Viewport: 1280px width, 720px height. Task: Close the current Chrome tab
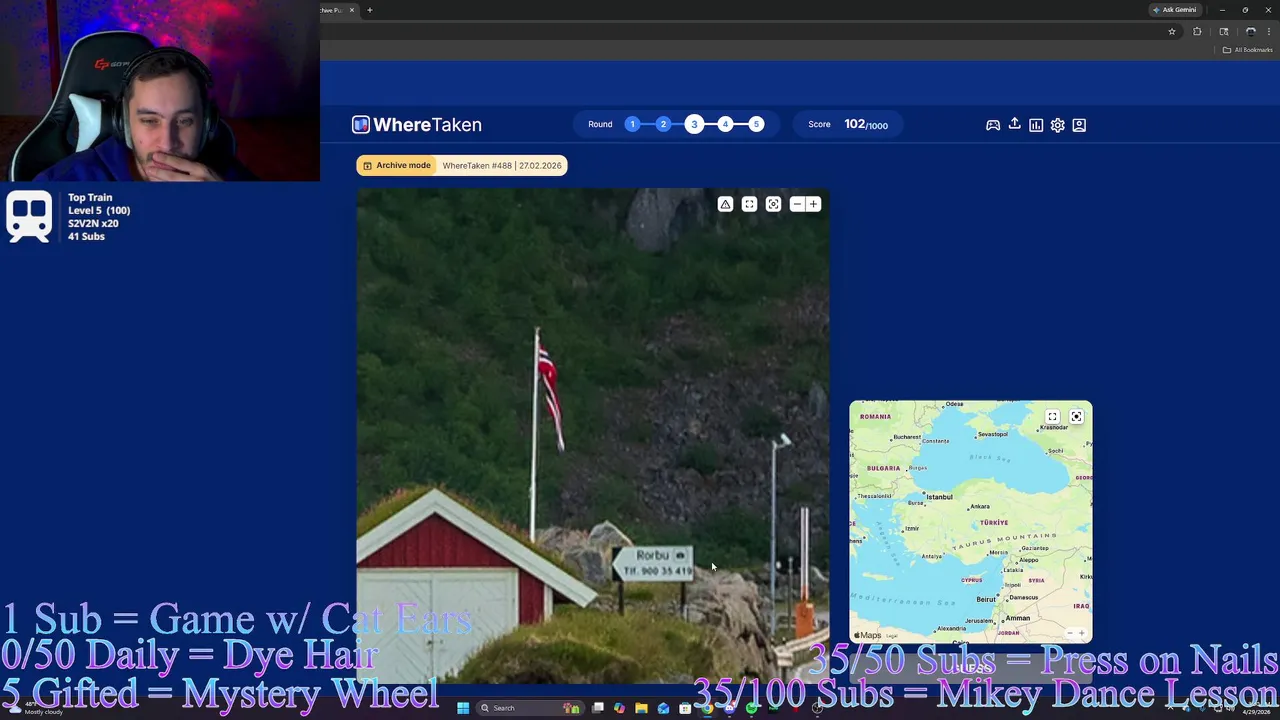[352, 10]
